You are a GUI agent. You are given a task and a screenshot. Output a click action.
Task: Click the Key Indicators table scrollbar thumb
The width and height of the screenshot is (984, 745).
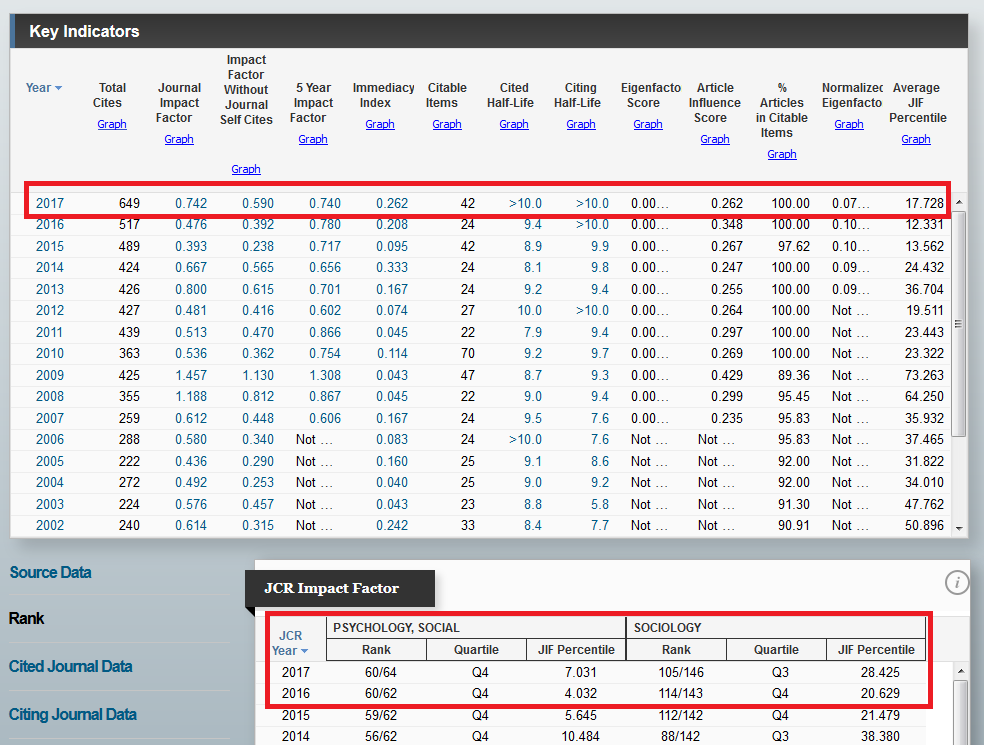click(958, 324)
